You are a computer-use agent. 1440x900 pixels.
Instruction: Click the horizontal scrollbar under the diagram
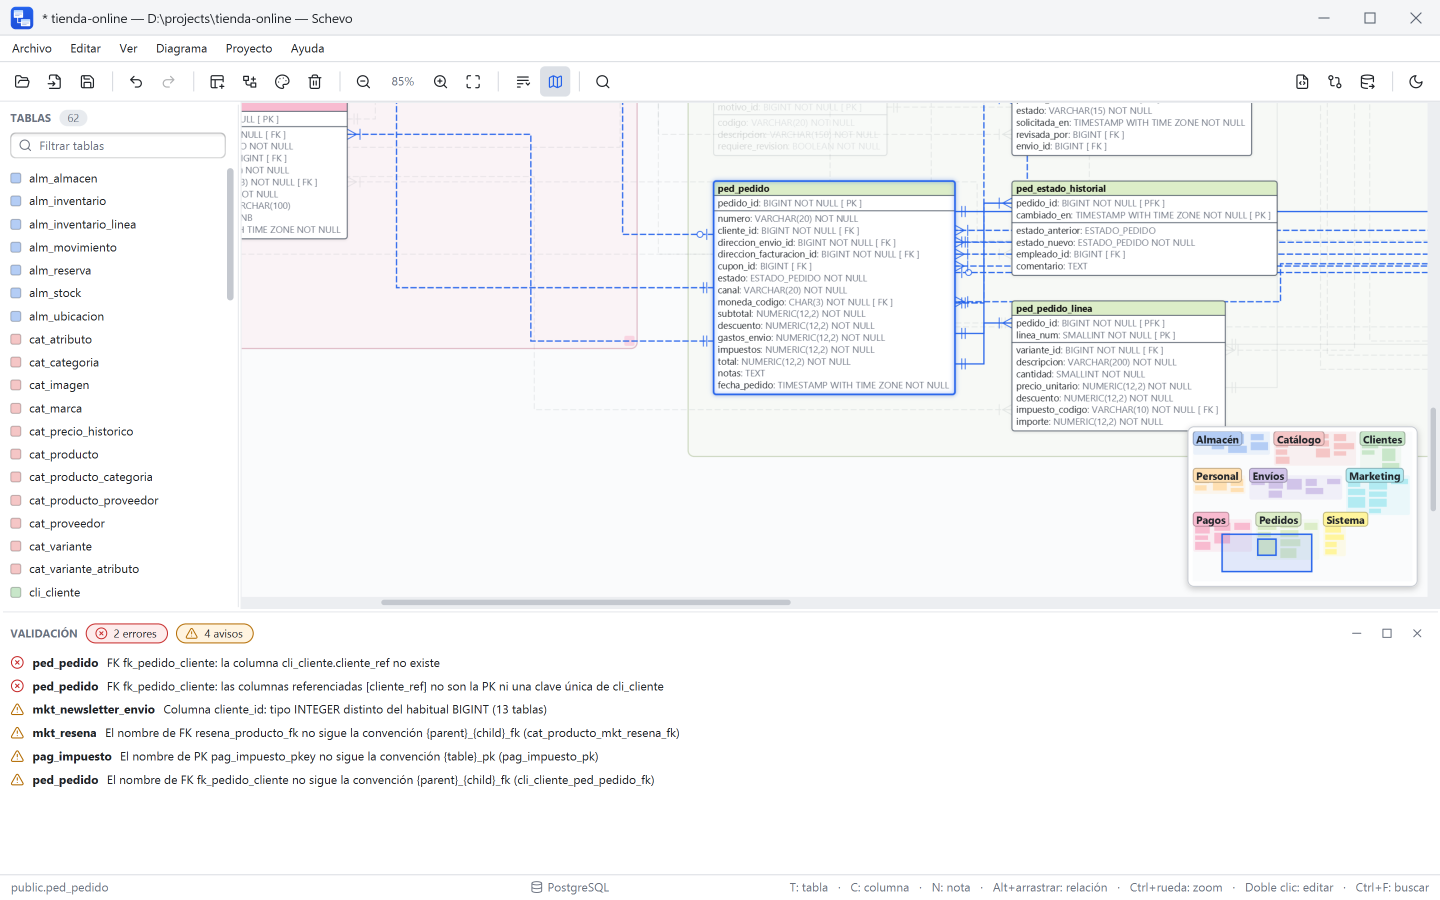tap(586, 603)
